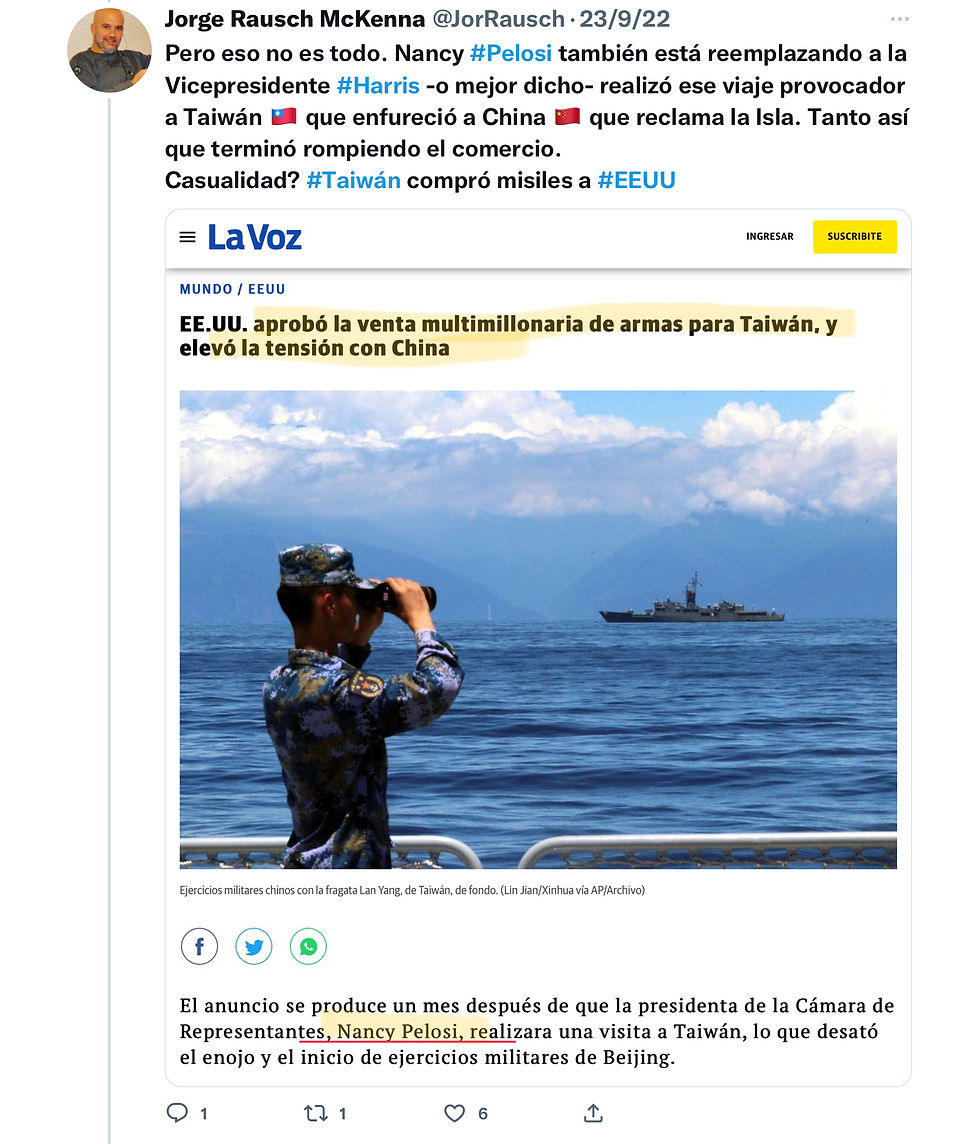Open the #Harris hashtag

(378, 85)
